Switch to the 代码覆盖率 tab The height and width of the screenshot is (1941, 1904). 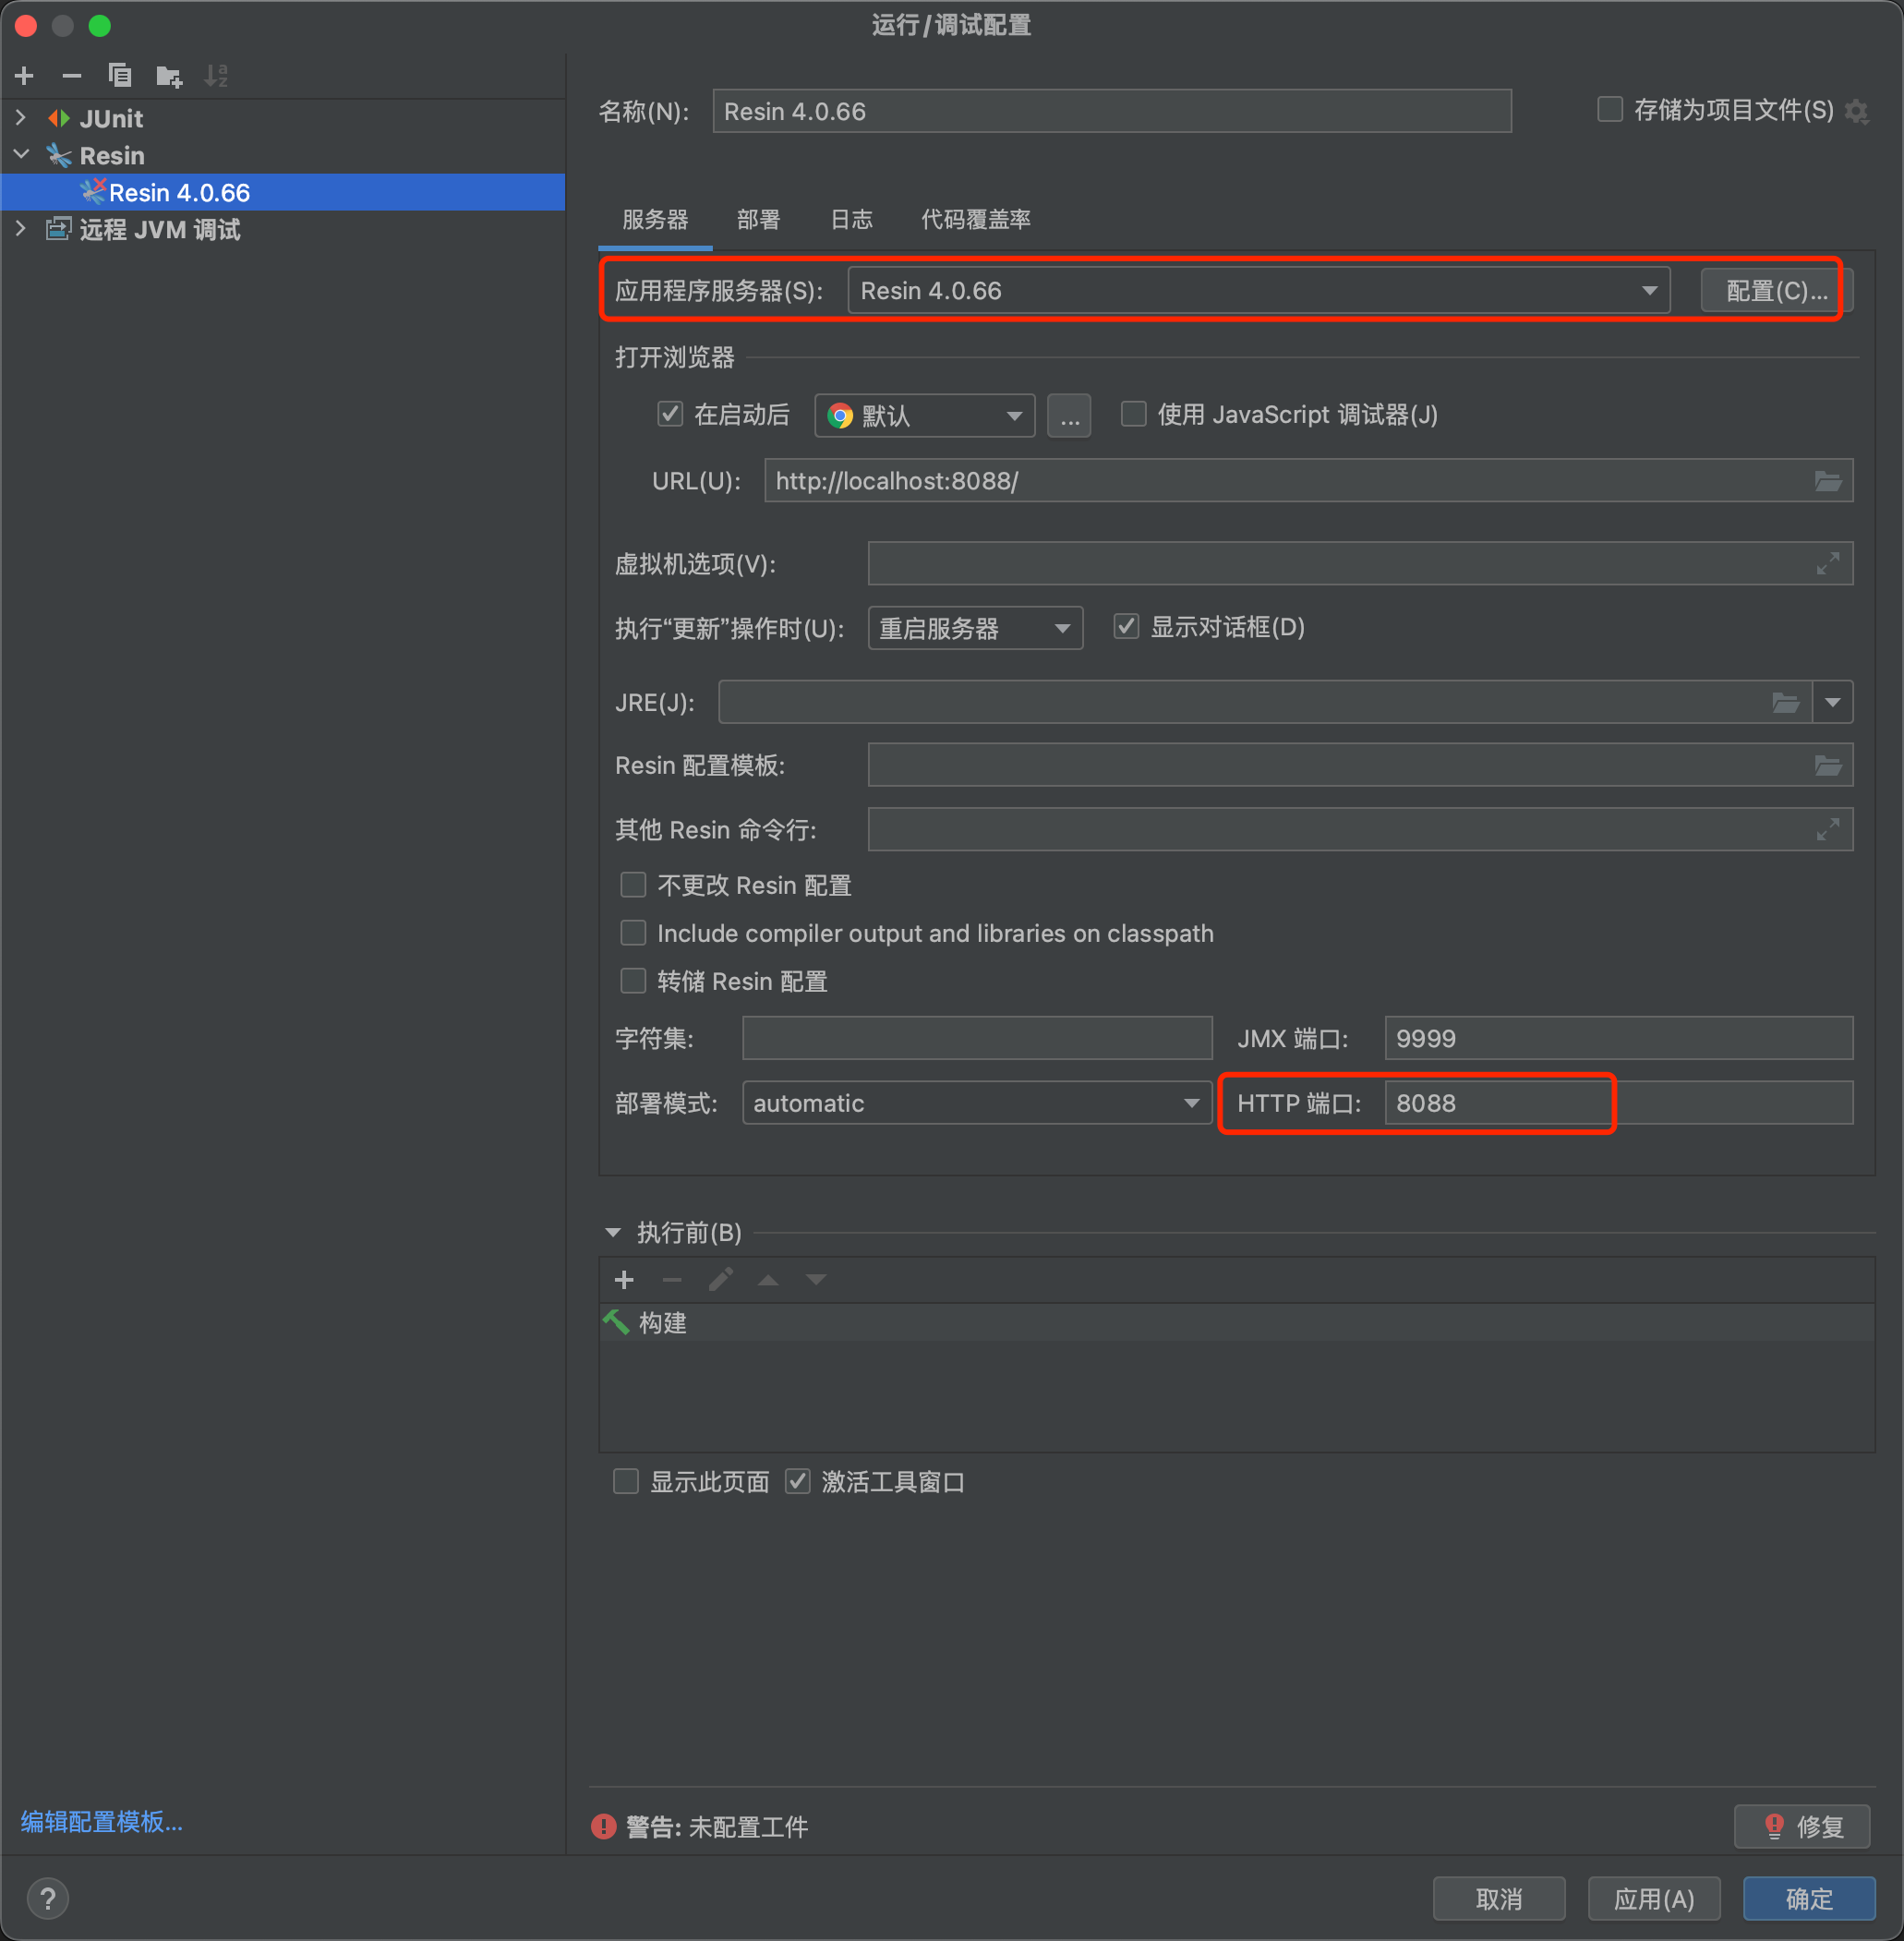click(975, 220)
